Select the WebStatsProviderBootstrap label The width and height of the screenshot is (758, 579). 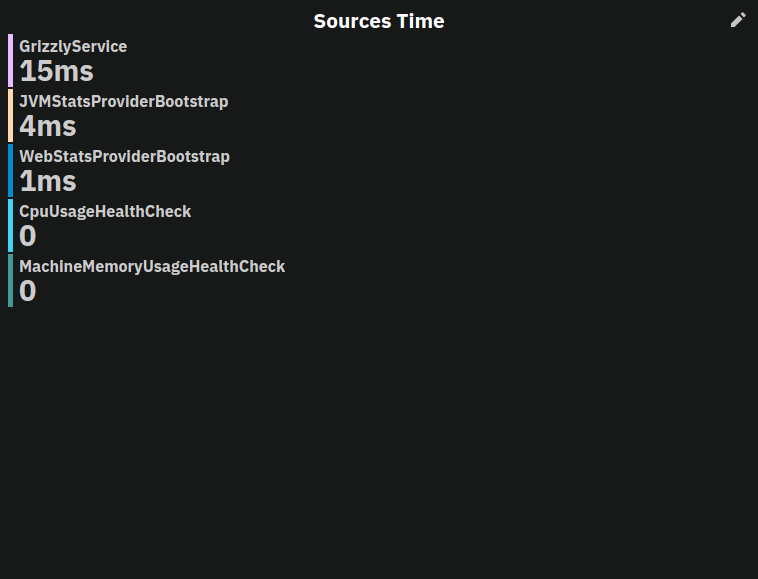pos(124,156)
